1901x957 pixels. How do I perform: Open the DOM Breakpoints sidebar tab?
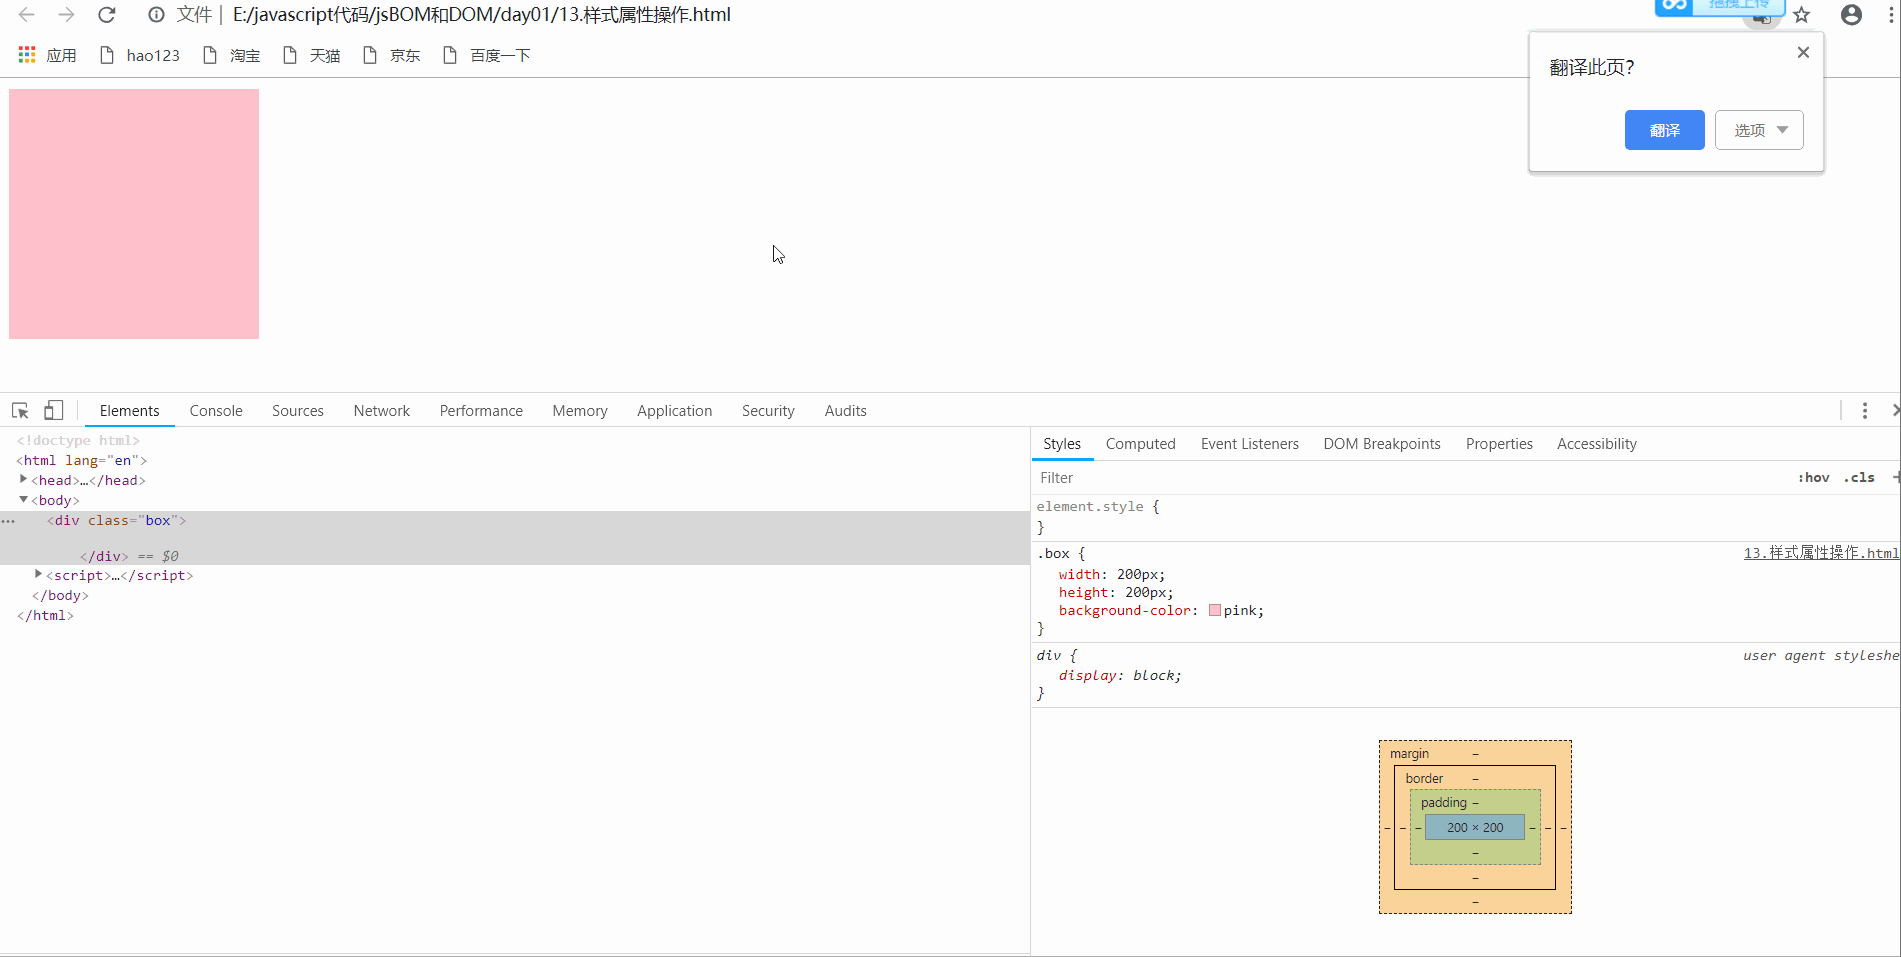coord(1382,444)
